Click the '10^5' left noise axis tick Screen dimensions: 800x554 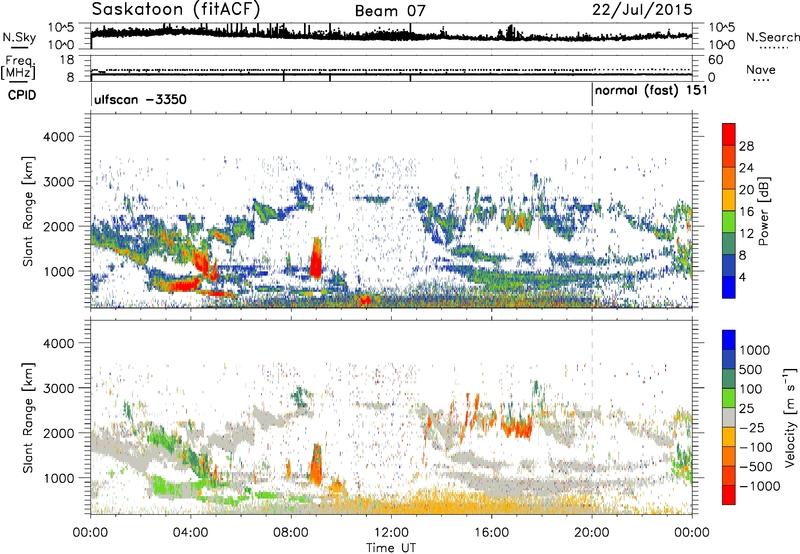pyautogui.click(x=61, y=28)
